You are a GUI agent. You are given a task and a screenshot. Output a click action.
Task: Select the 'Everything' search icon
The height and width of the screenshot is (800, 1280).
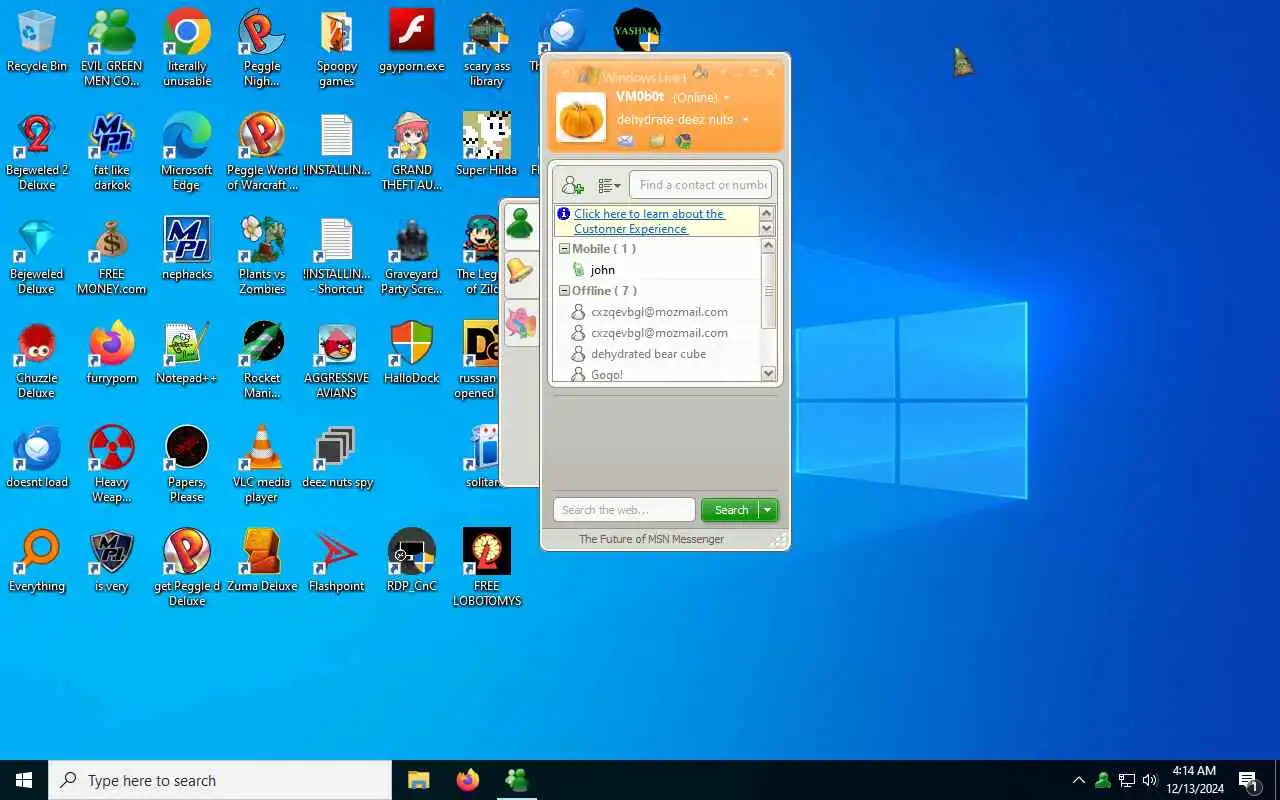click(37, 561)
